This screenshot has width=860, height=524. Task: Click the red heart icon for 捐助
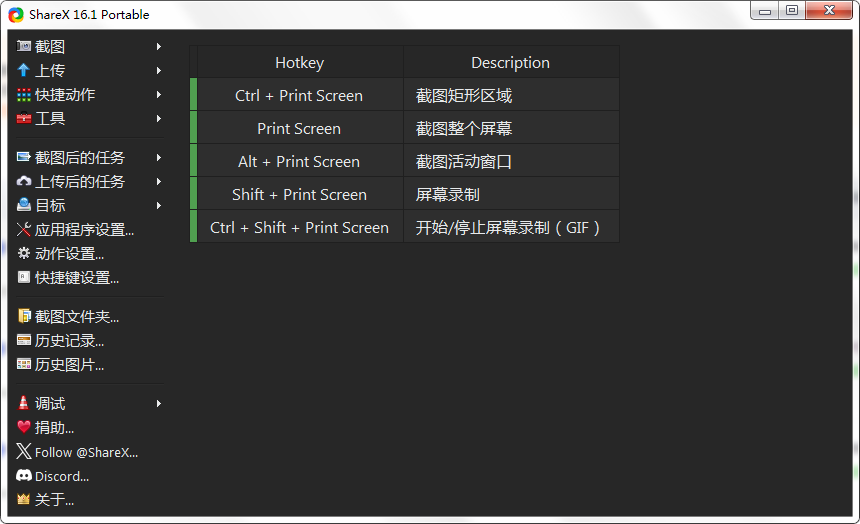point(24,428)
